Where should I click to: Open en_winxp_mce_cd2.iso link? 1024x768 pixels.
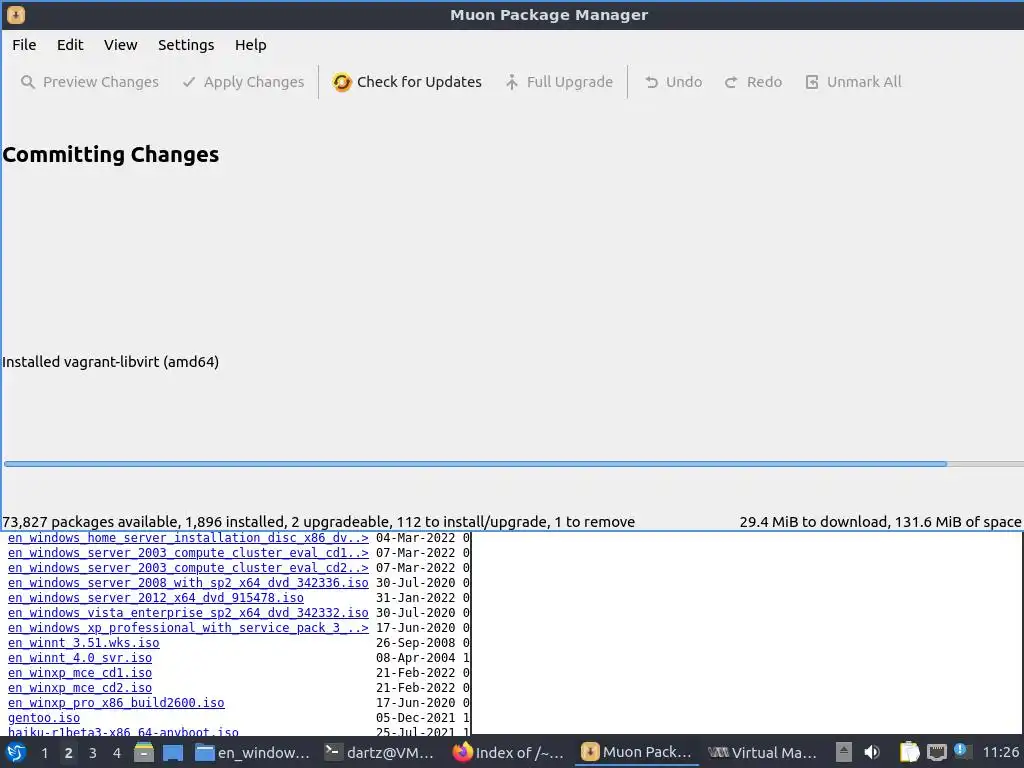[80, 688]
